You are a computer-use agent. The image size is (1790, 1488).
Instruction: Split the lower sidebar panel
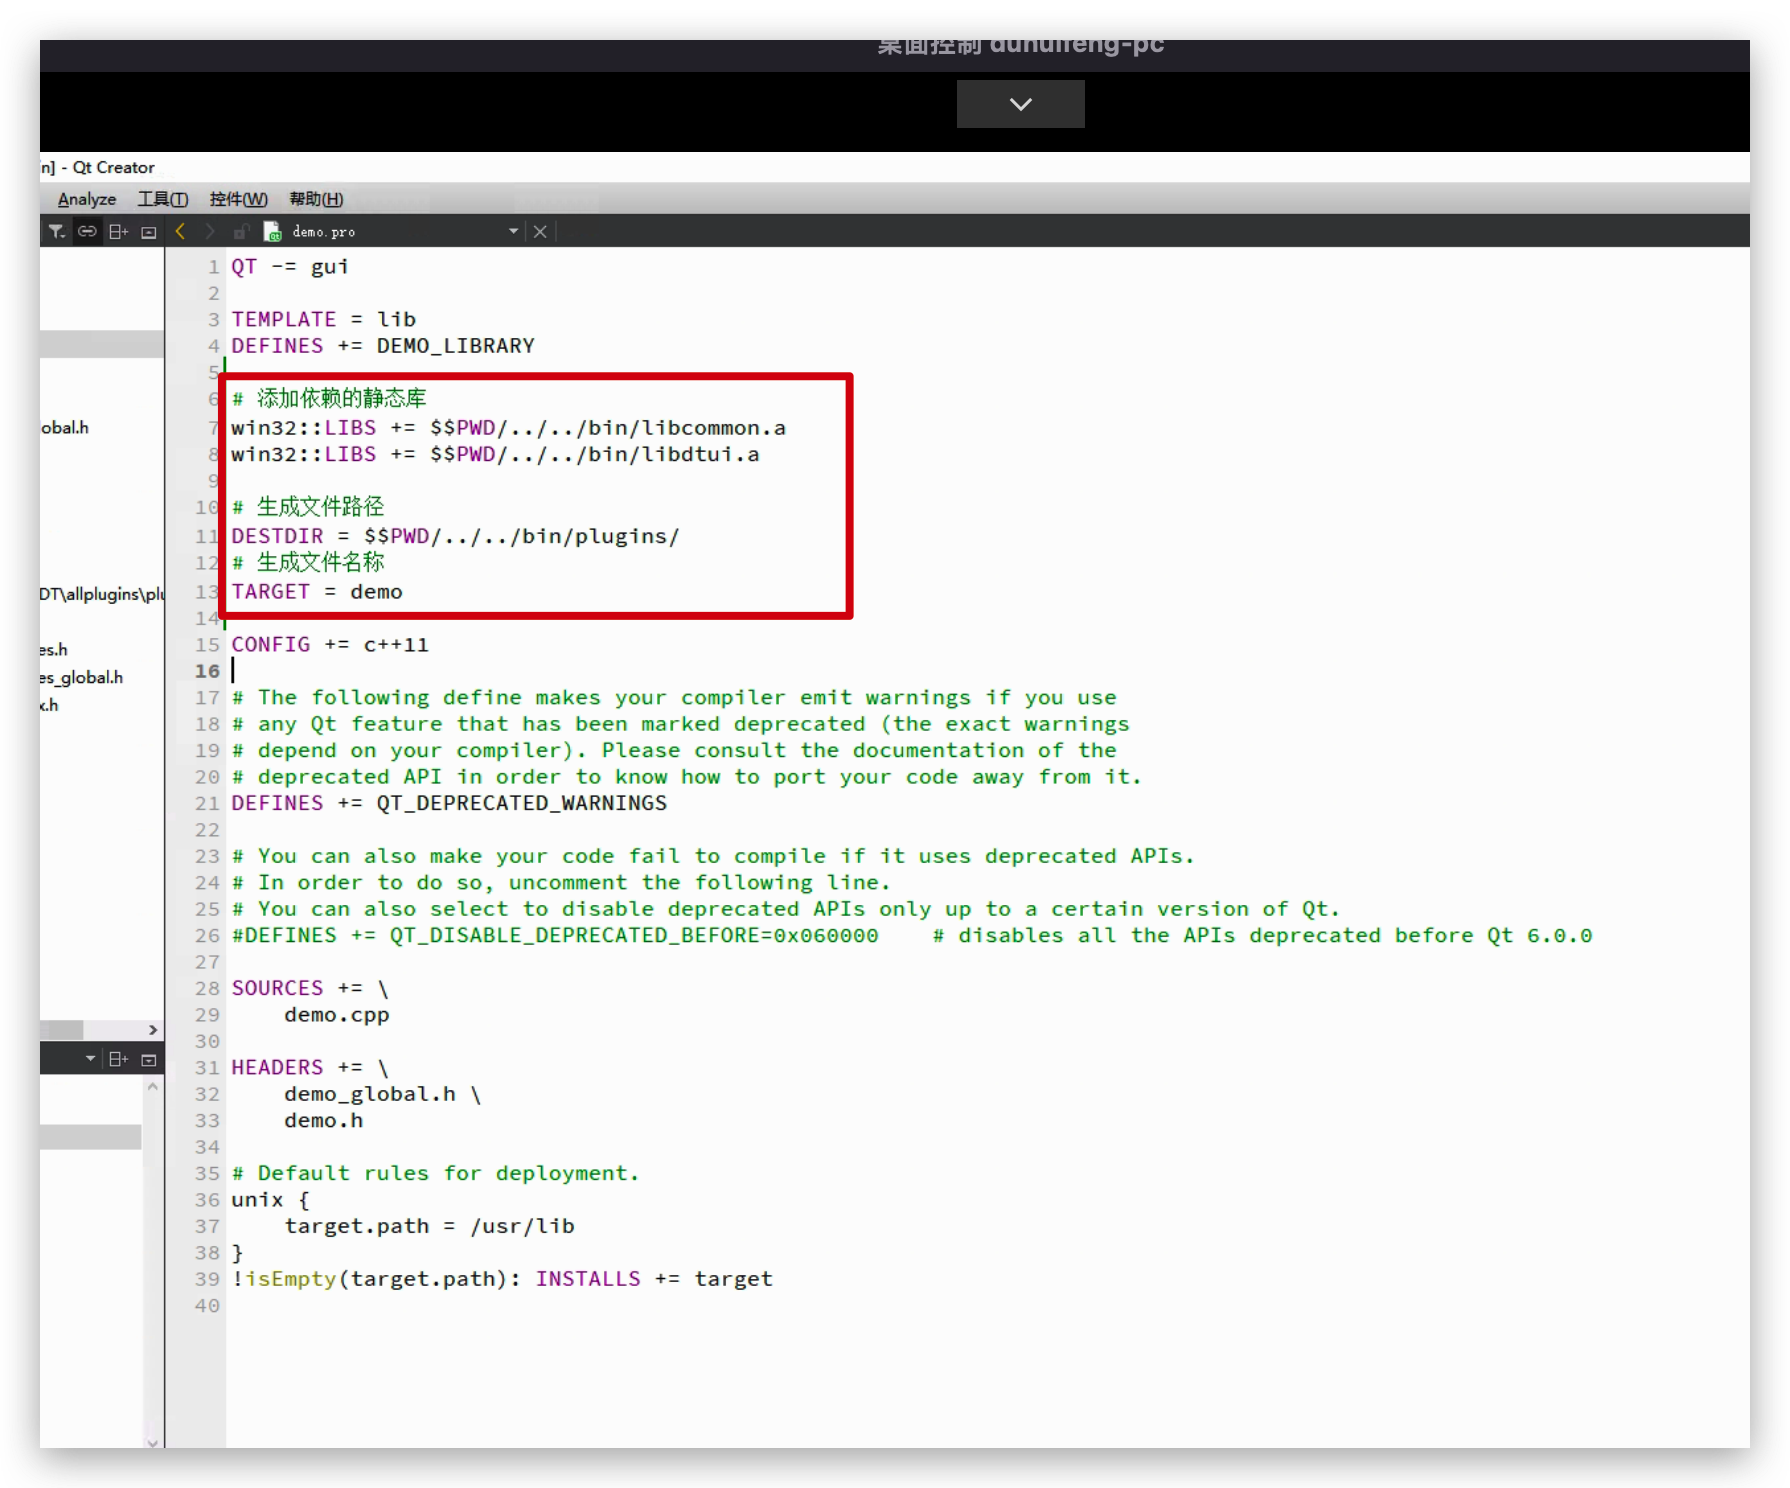click(x=118, y=1059)
